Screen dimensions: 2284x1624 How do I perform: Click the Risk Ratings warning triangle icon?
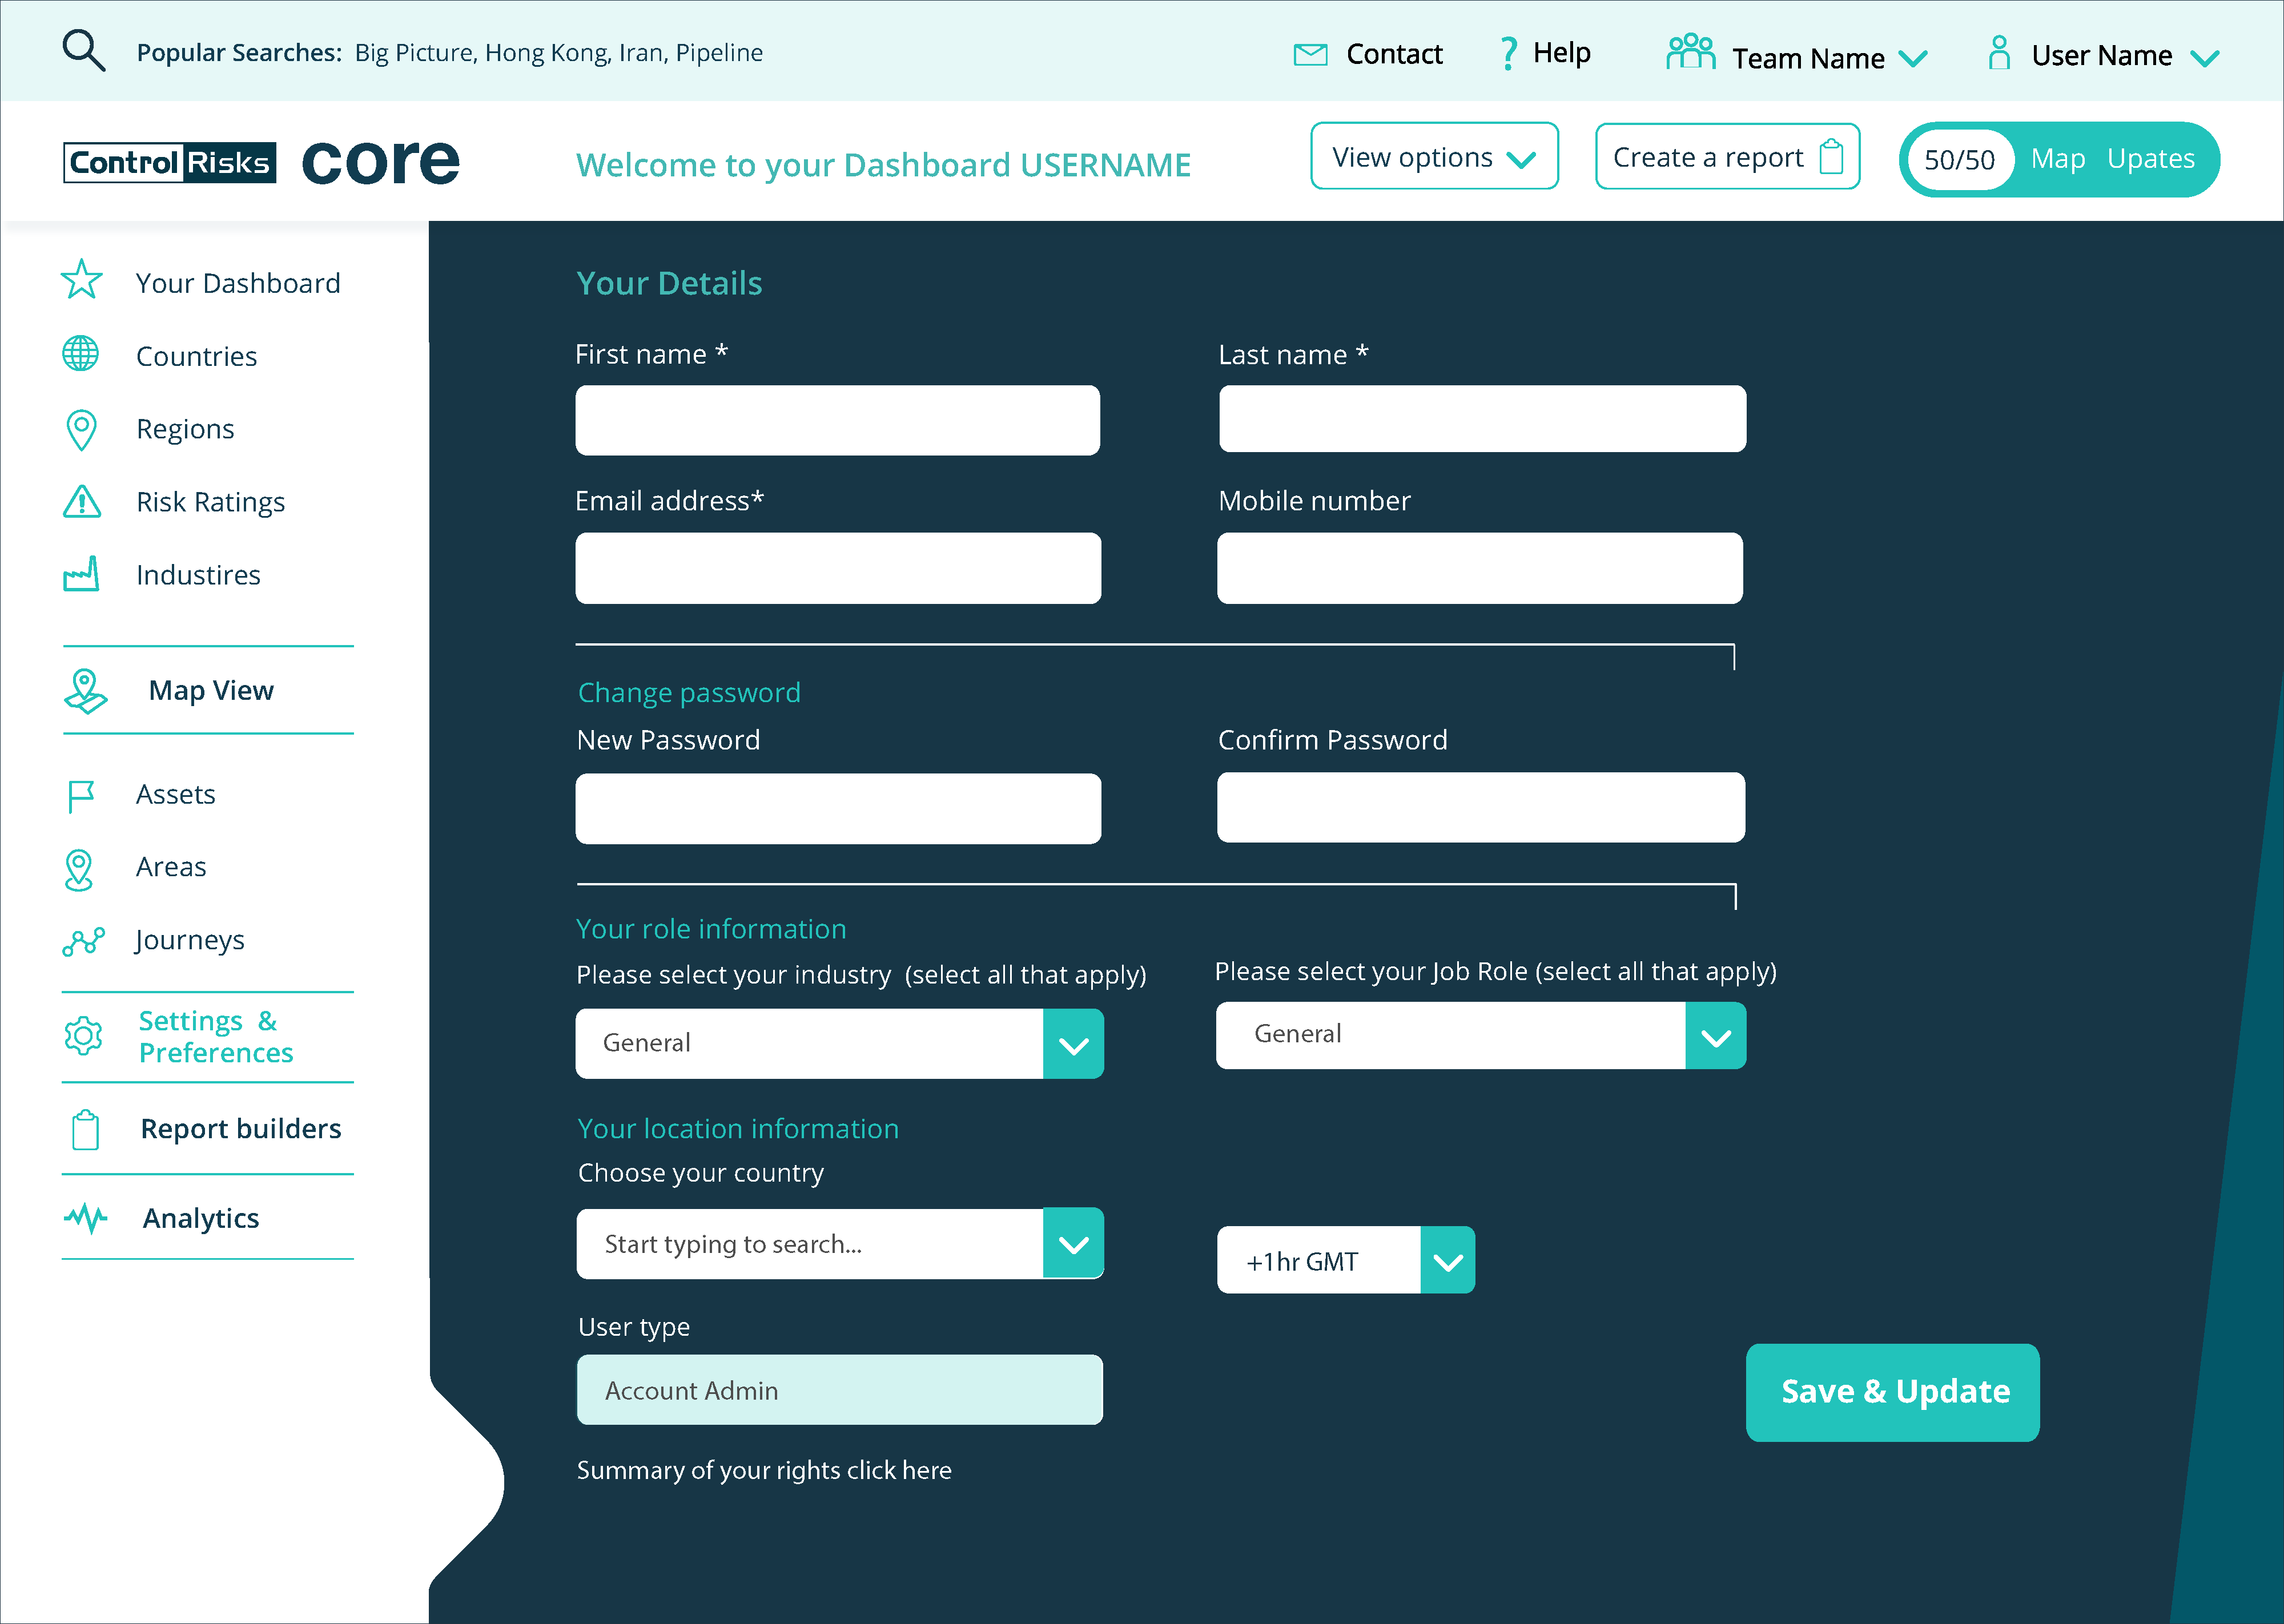(x=82, y=501)
